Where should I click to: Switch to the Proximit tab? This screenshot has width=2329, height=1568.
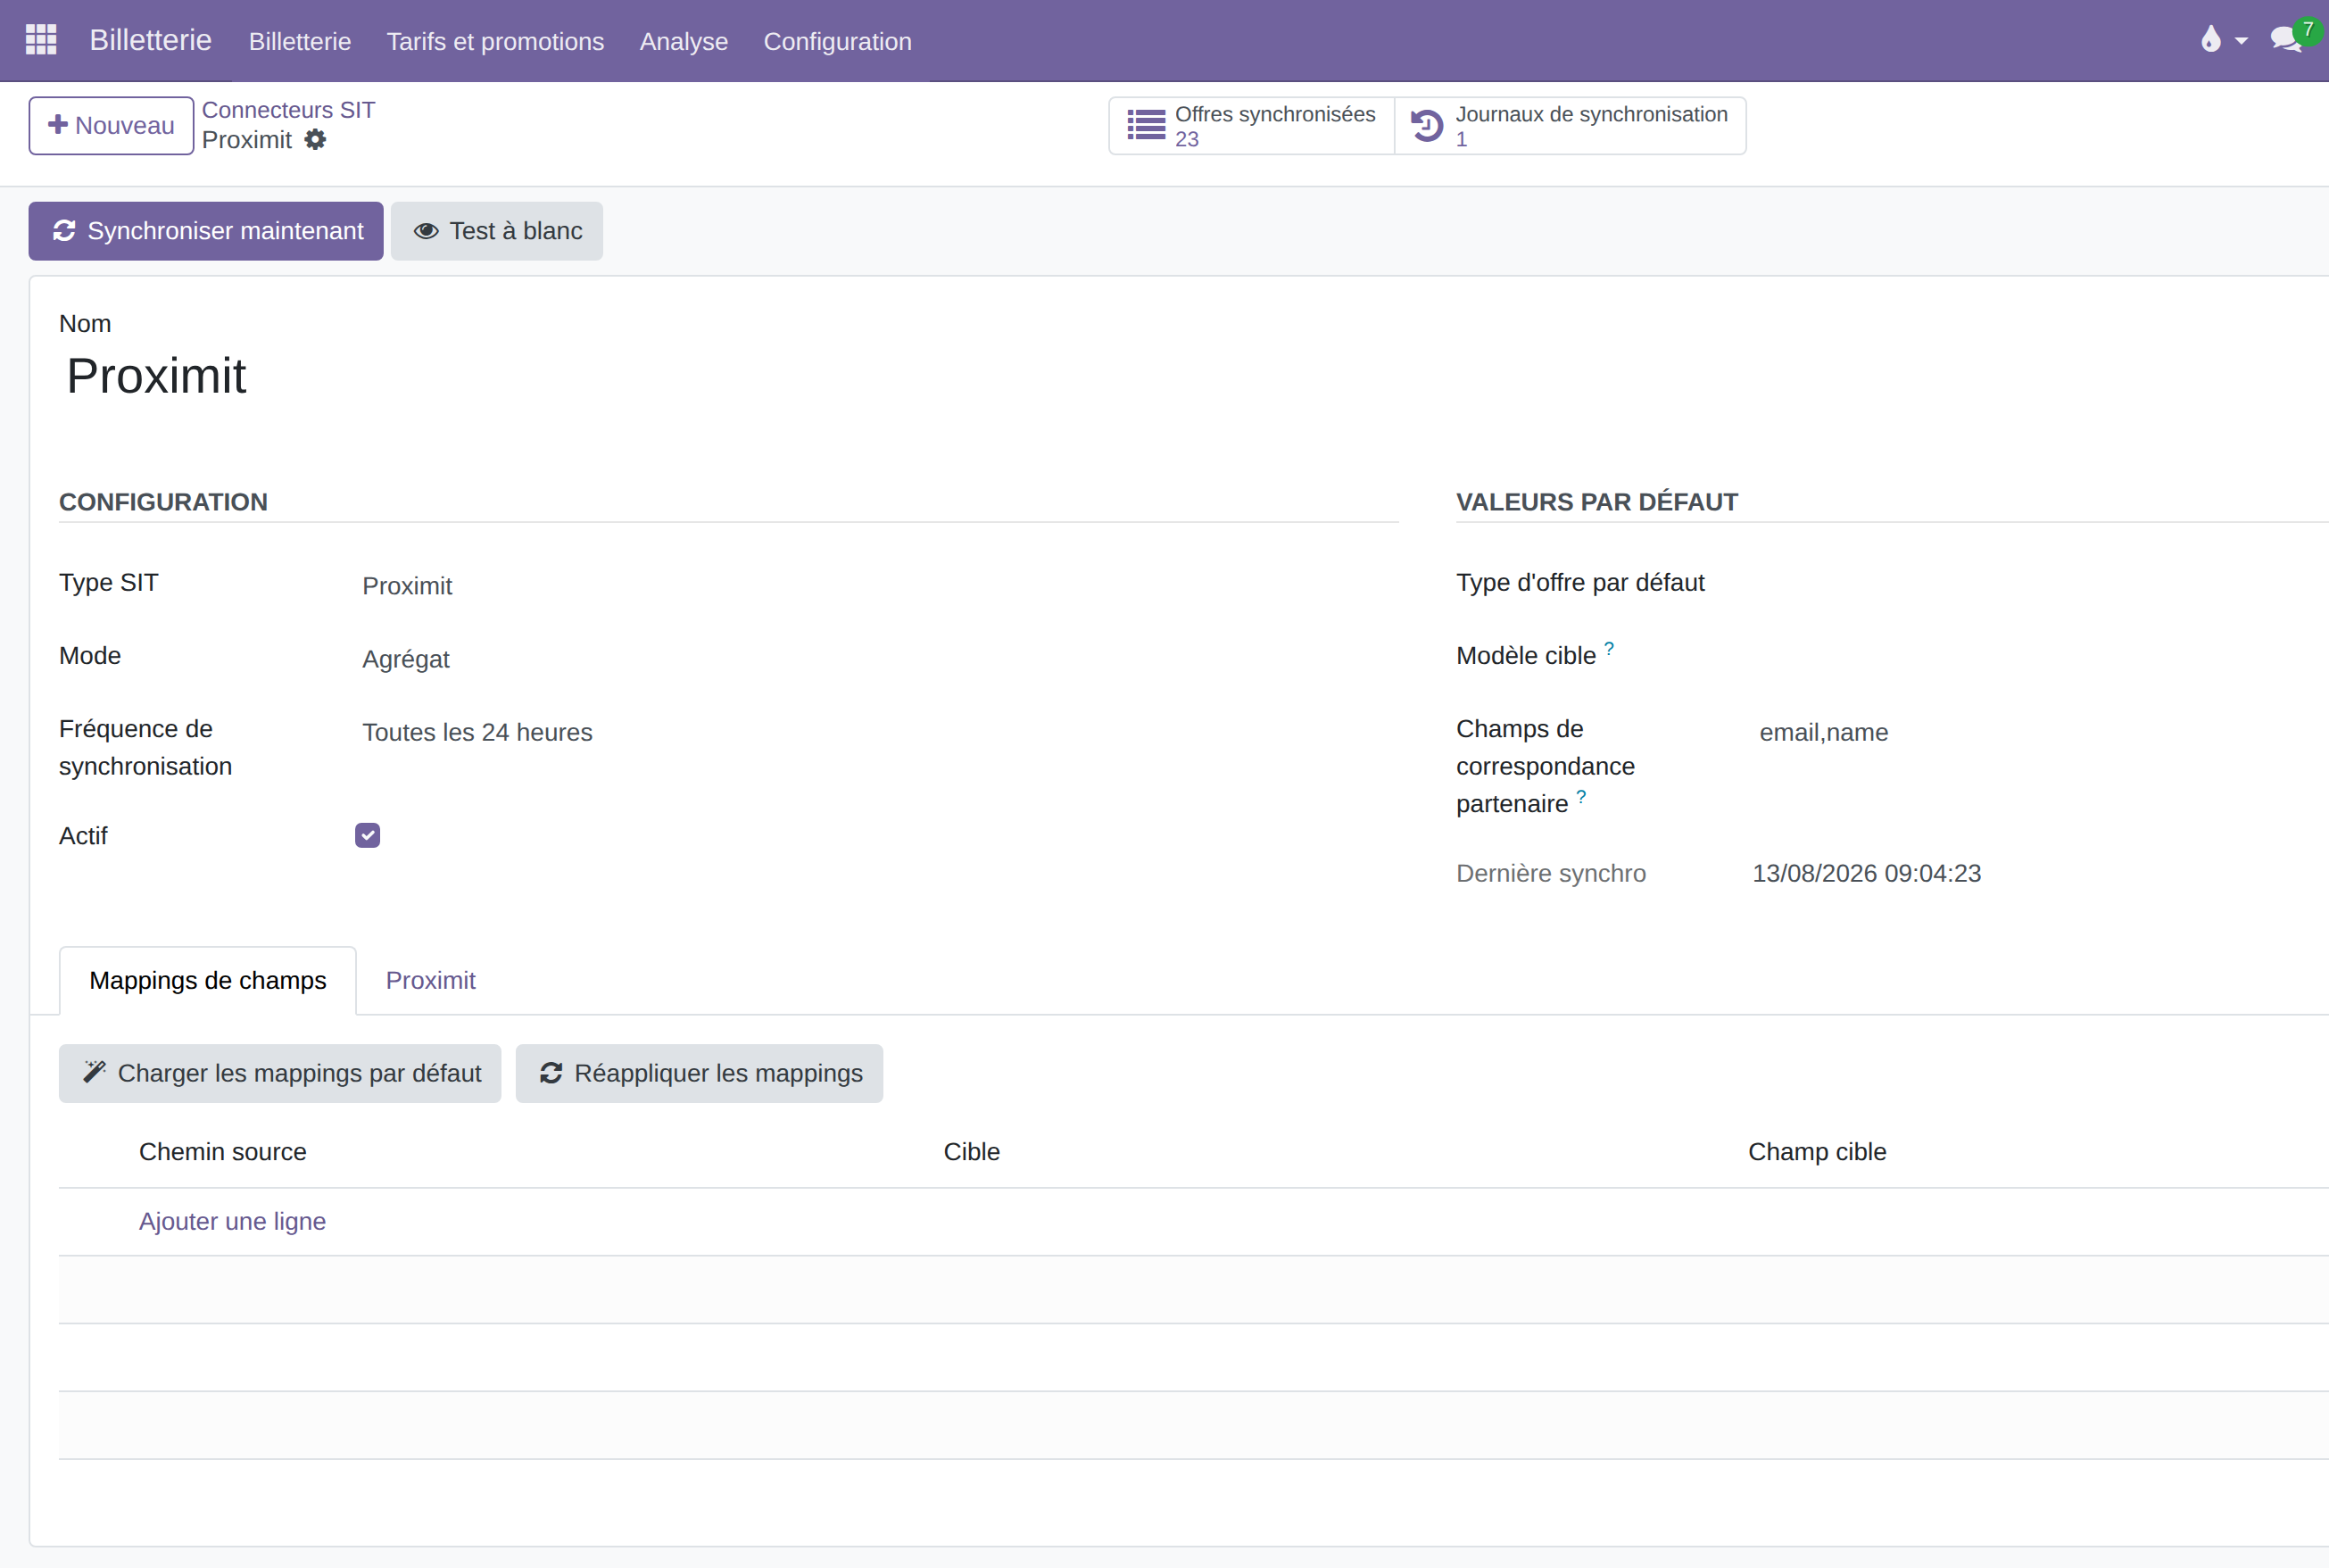pos(431,980)
